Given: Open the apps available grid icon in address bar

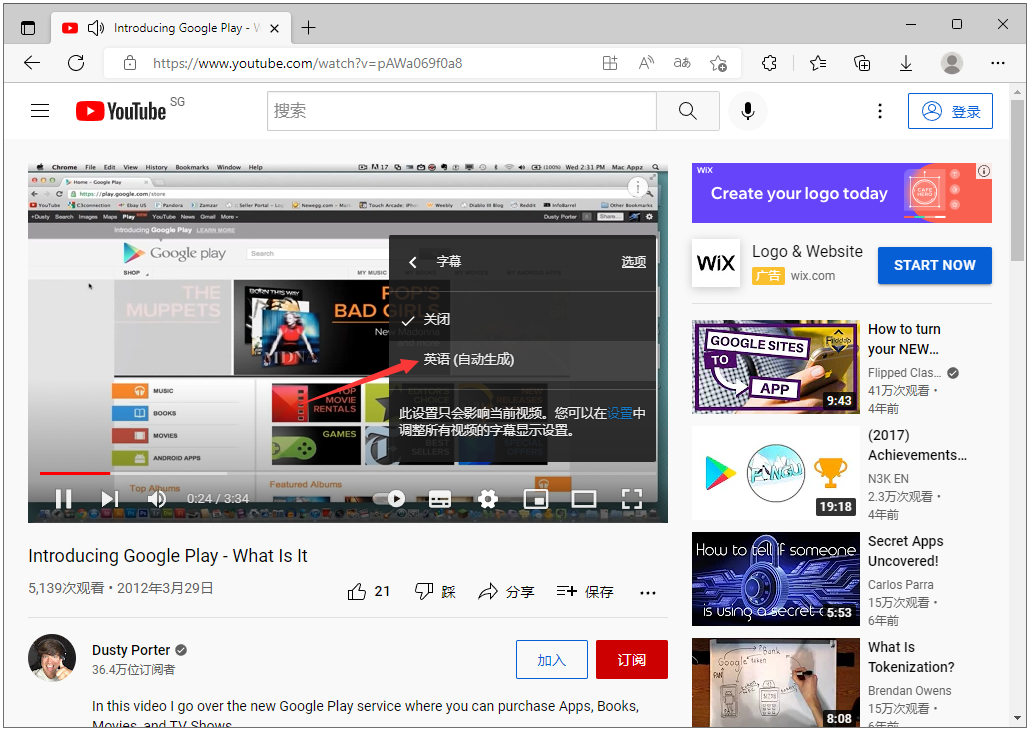Looking at the screenshot, I should pos(610,63).
